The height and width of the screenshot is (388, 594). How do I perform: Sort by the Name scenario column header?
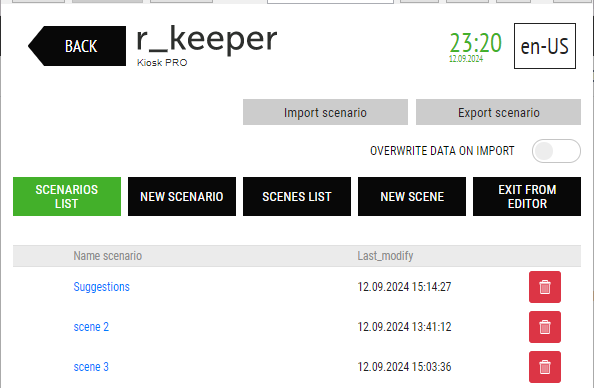[108, 256]
